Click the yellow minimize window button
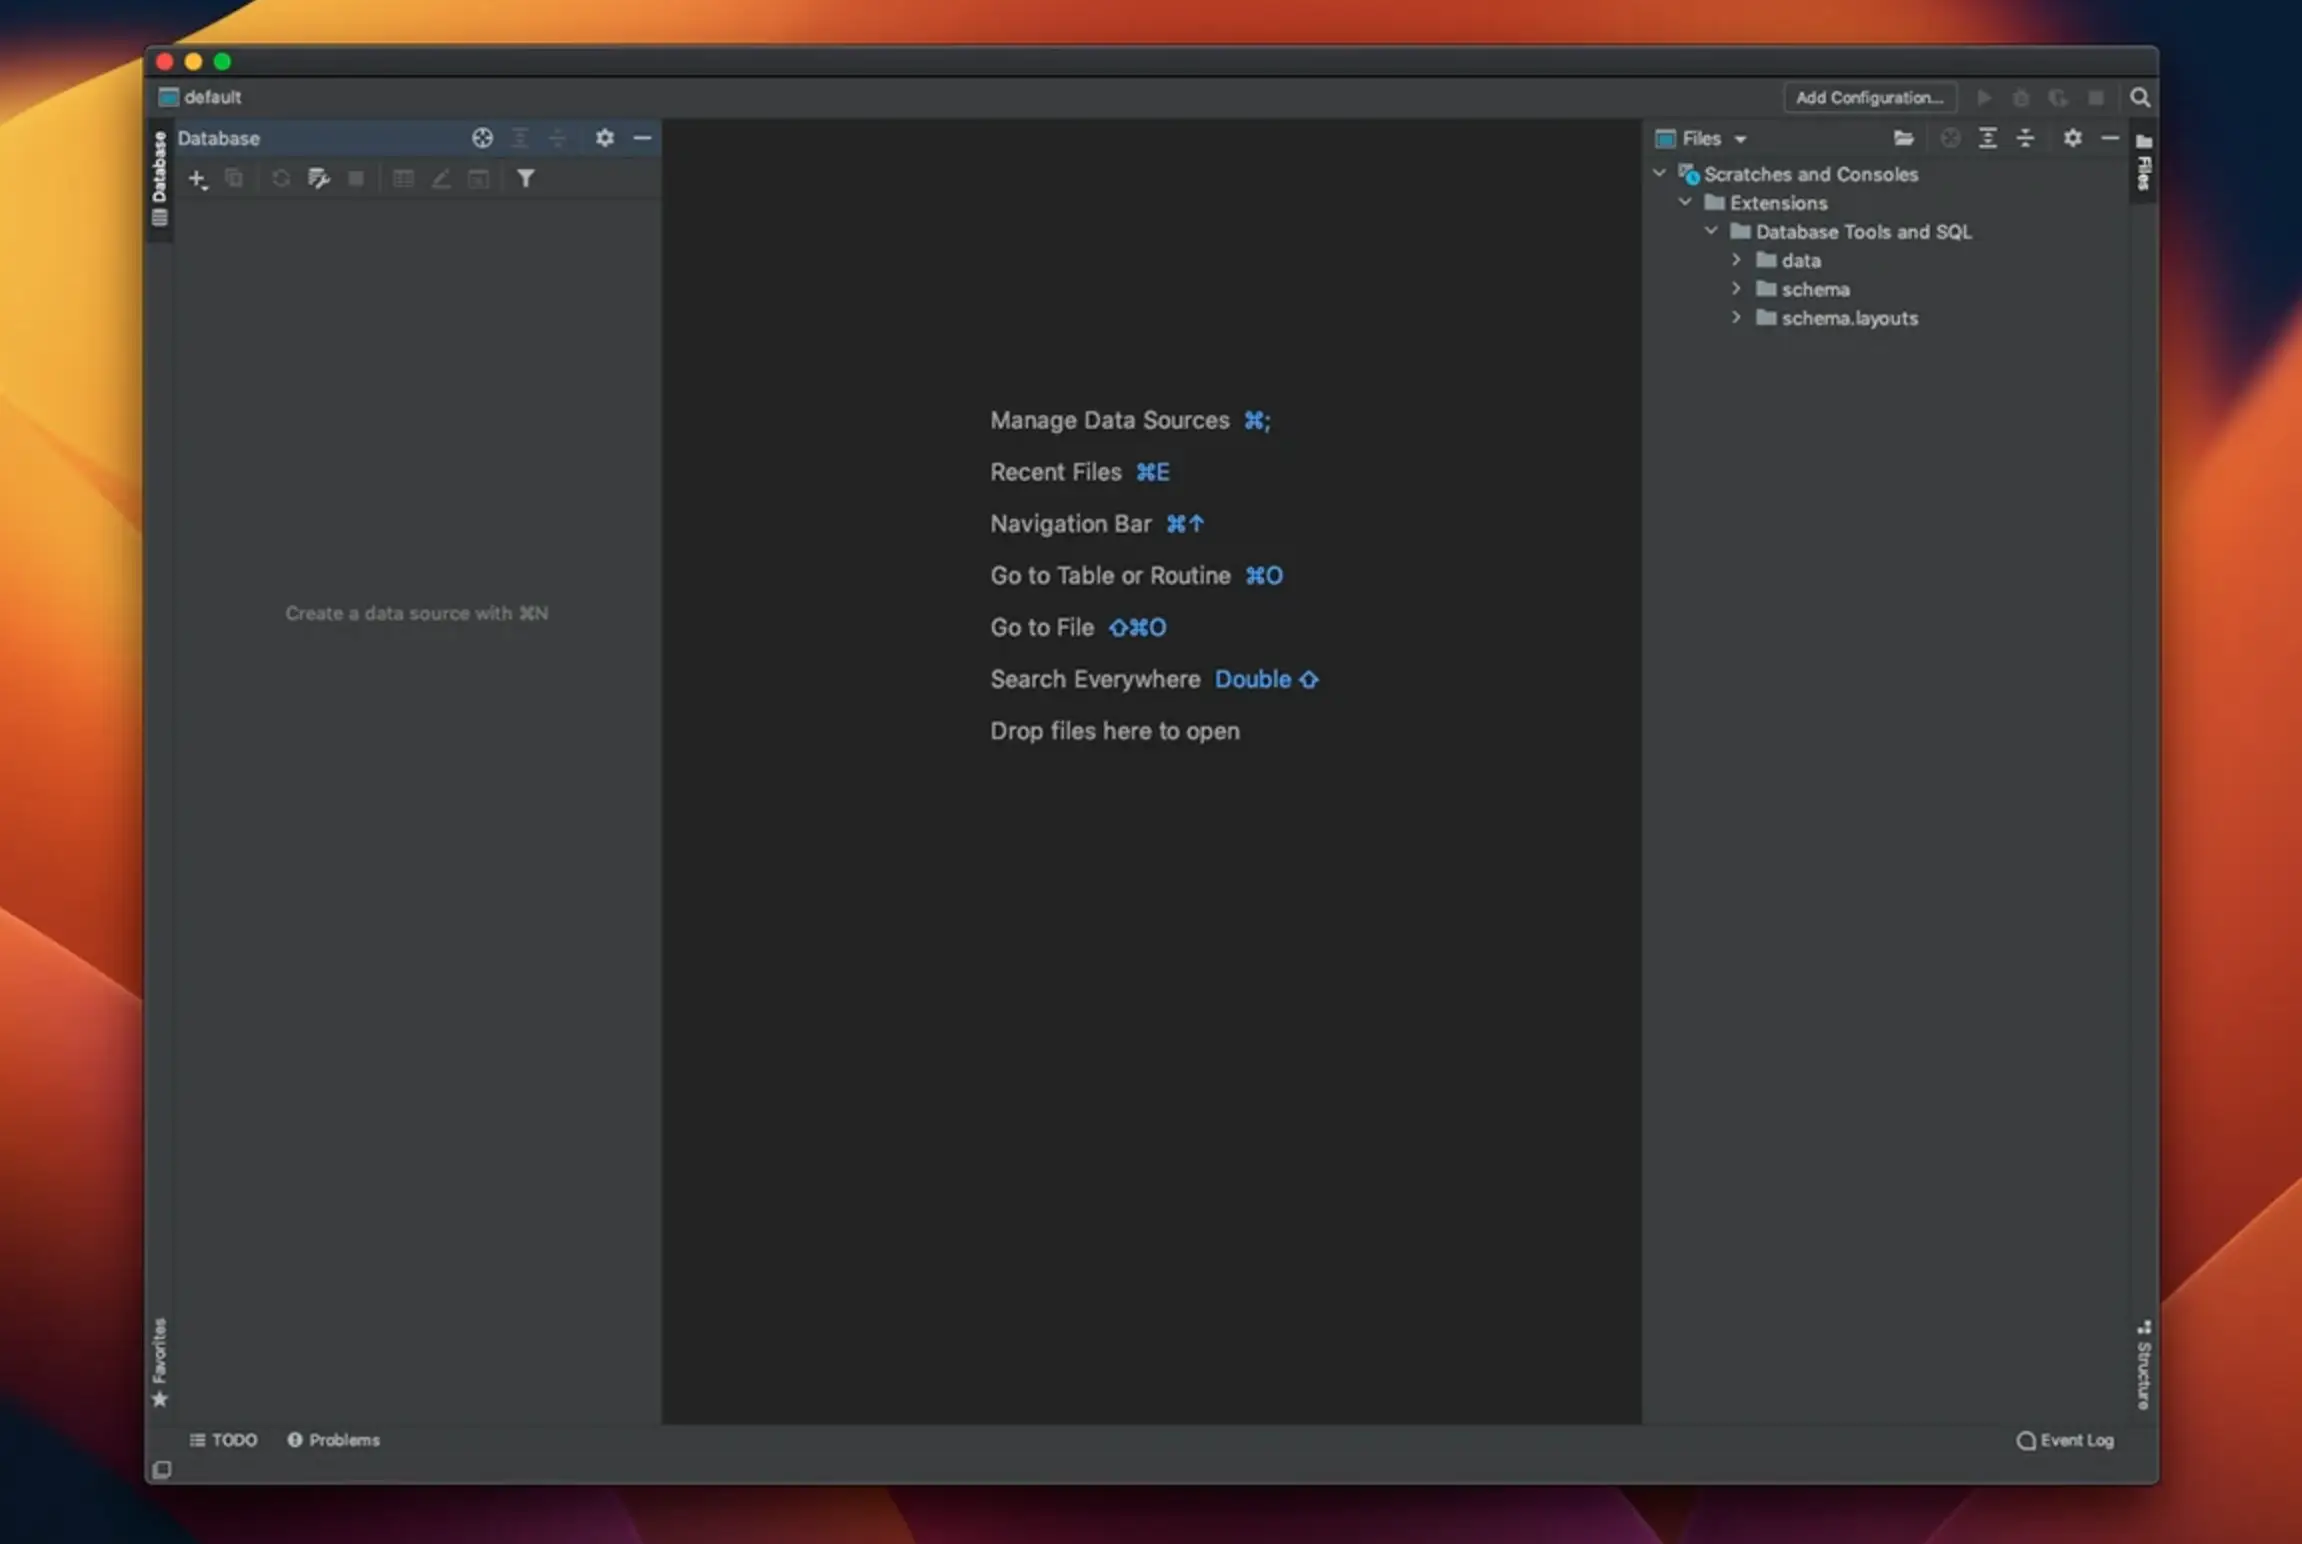The image size is (2302, 1544). point(193,62)
